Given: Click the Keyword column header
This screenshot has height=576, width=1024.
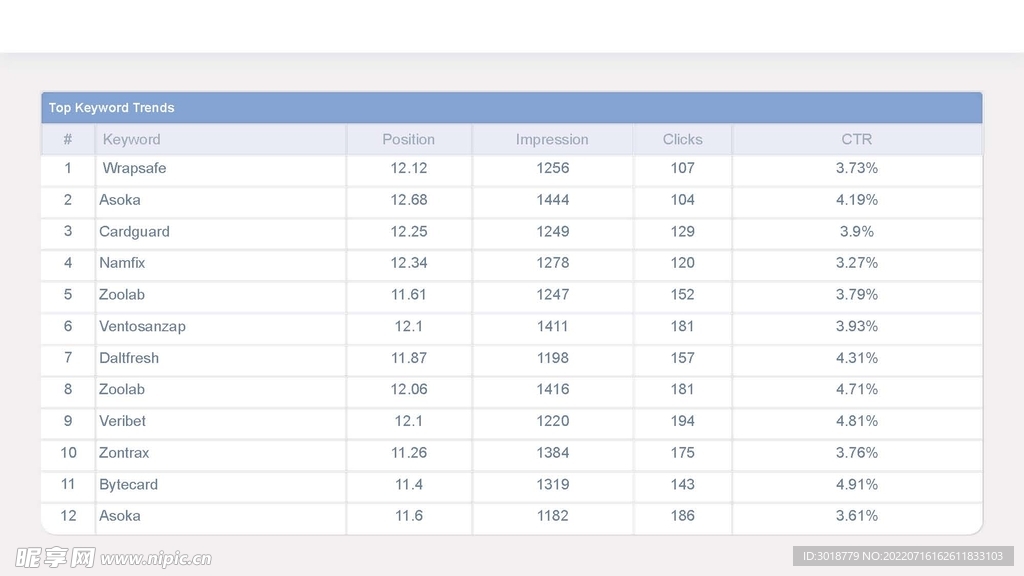Looking at the screenshot, I should (131, 140).
